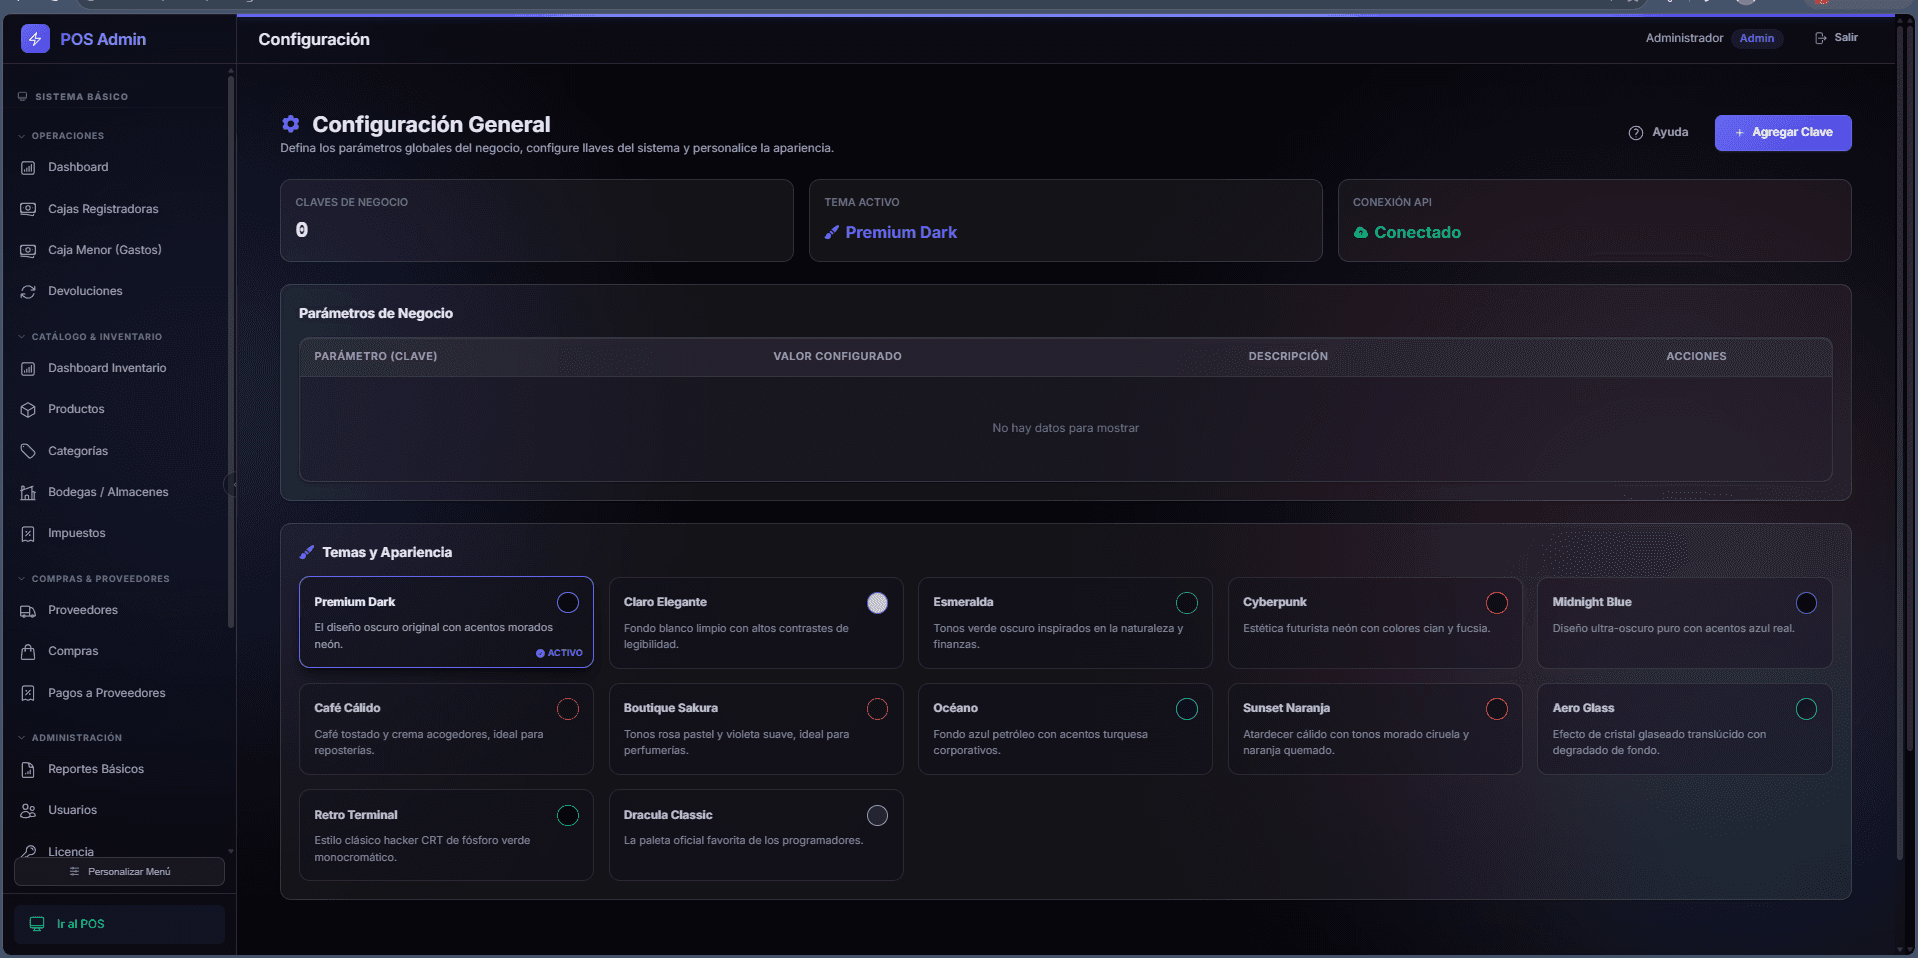Image resolution: width=1918 pixels, height=958 pixels.
Task: Open Ayuda help link
Action: click(x=1659, y=133)
